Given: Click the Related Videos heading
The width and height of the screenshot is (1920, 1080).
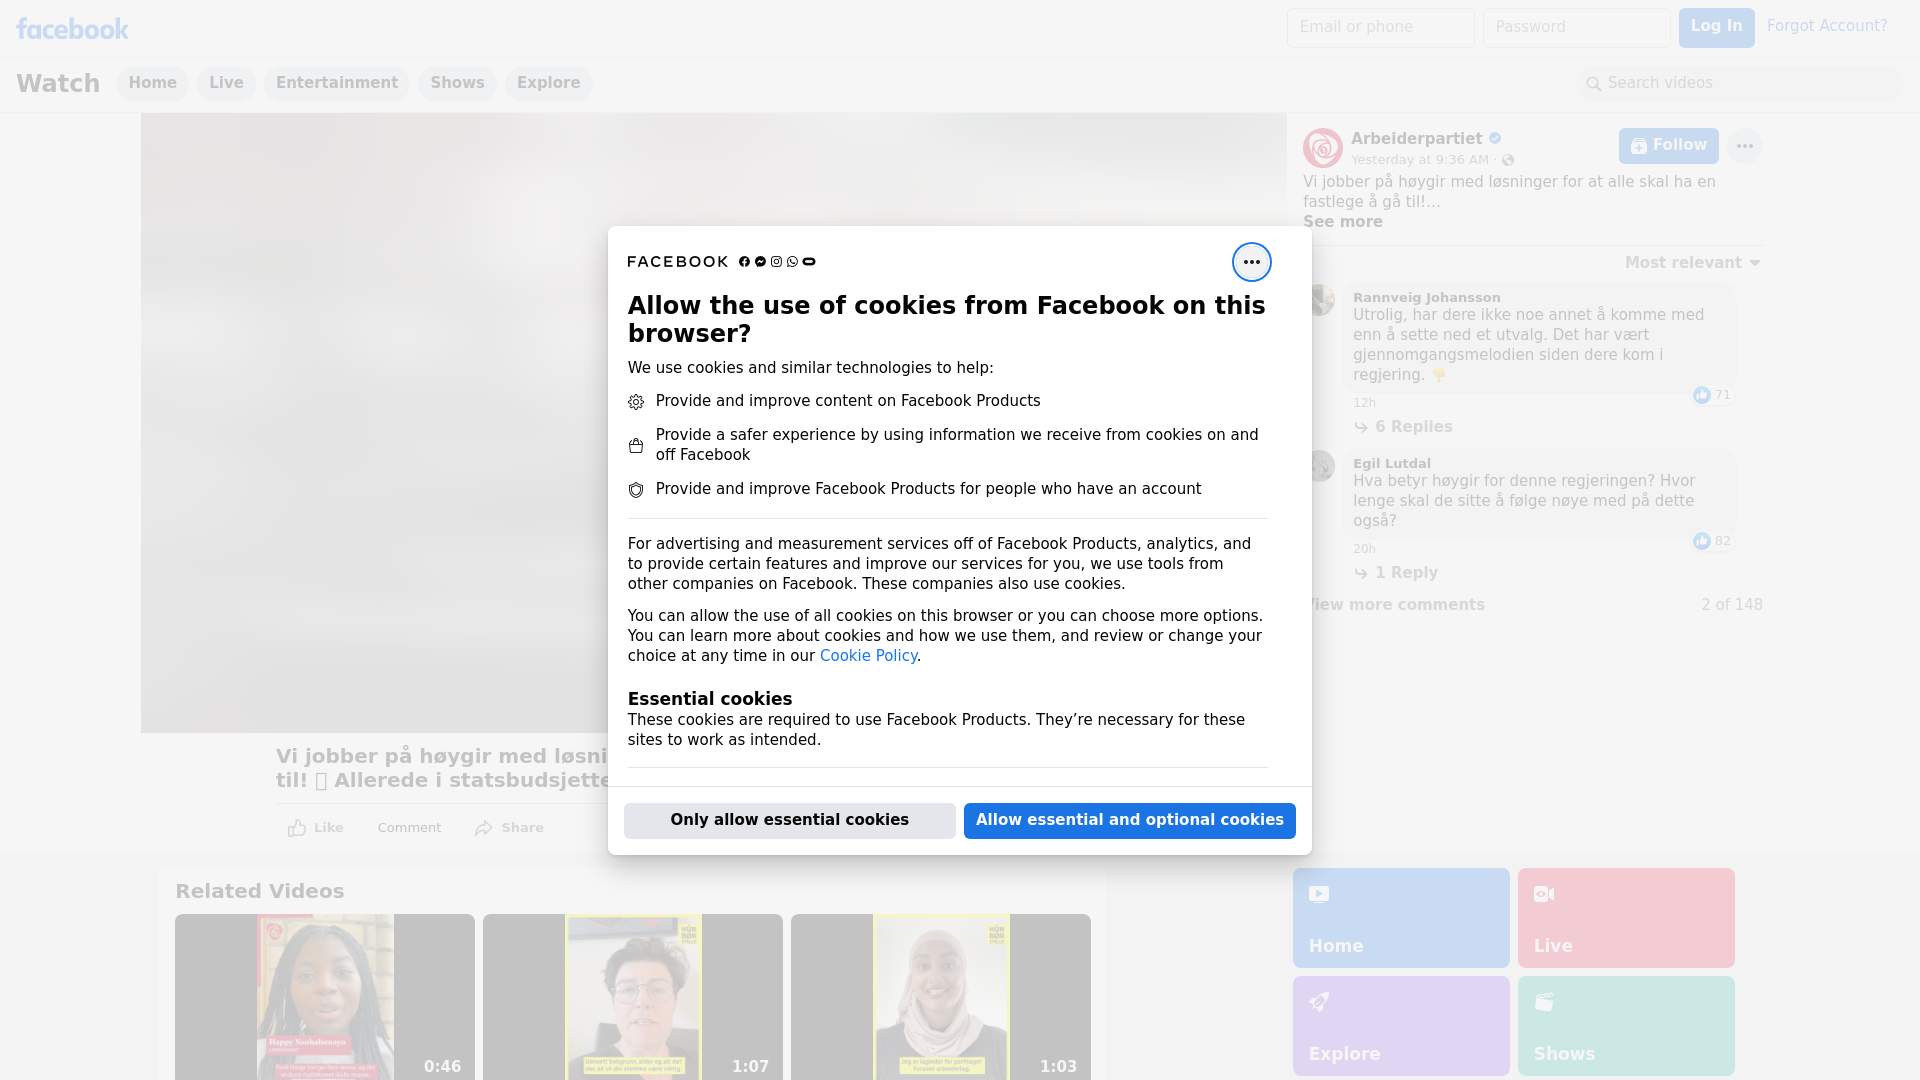Looking at the screenshot, I should [x=259, y=891].
